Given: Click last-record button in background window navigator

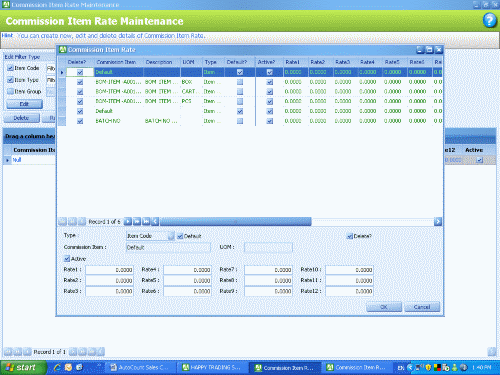Looking at the screenshot, I should (91, 352).
